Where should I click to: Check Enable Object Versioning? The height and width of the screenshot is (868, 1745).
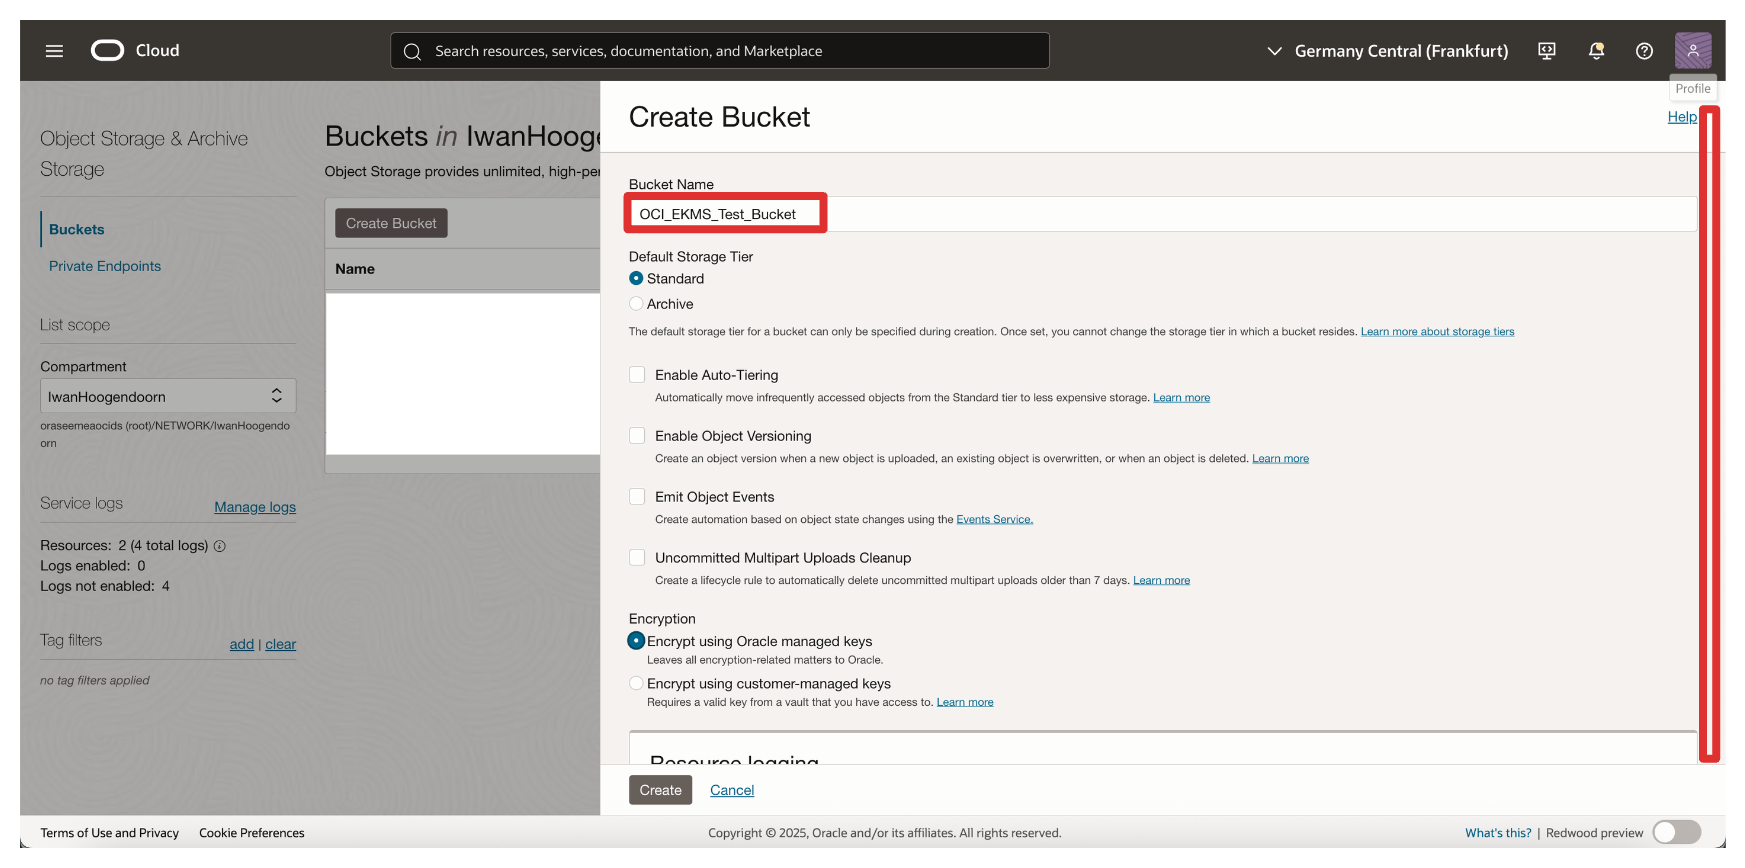(x=637, y=436)
